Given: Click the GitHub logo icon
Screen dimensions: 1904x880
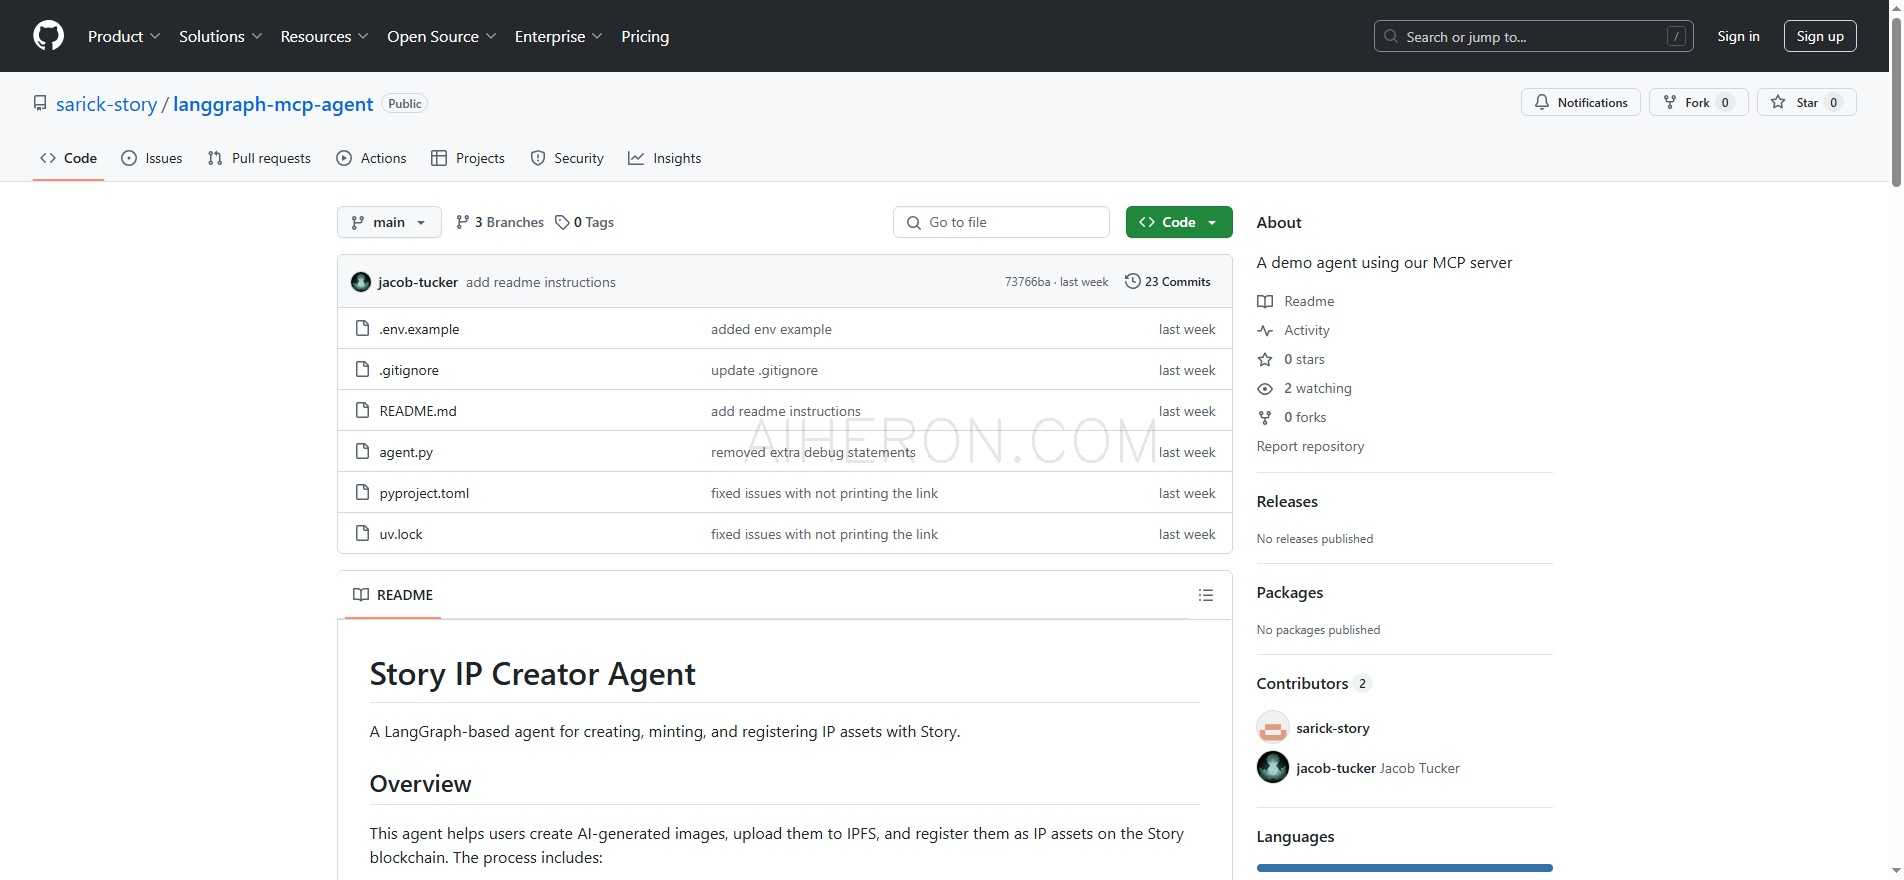Looking at the screenshot, I should coord(48,36).
